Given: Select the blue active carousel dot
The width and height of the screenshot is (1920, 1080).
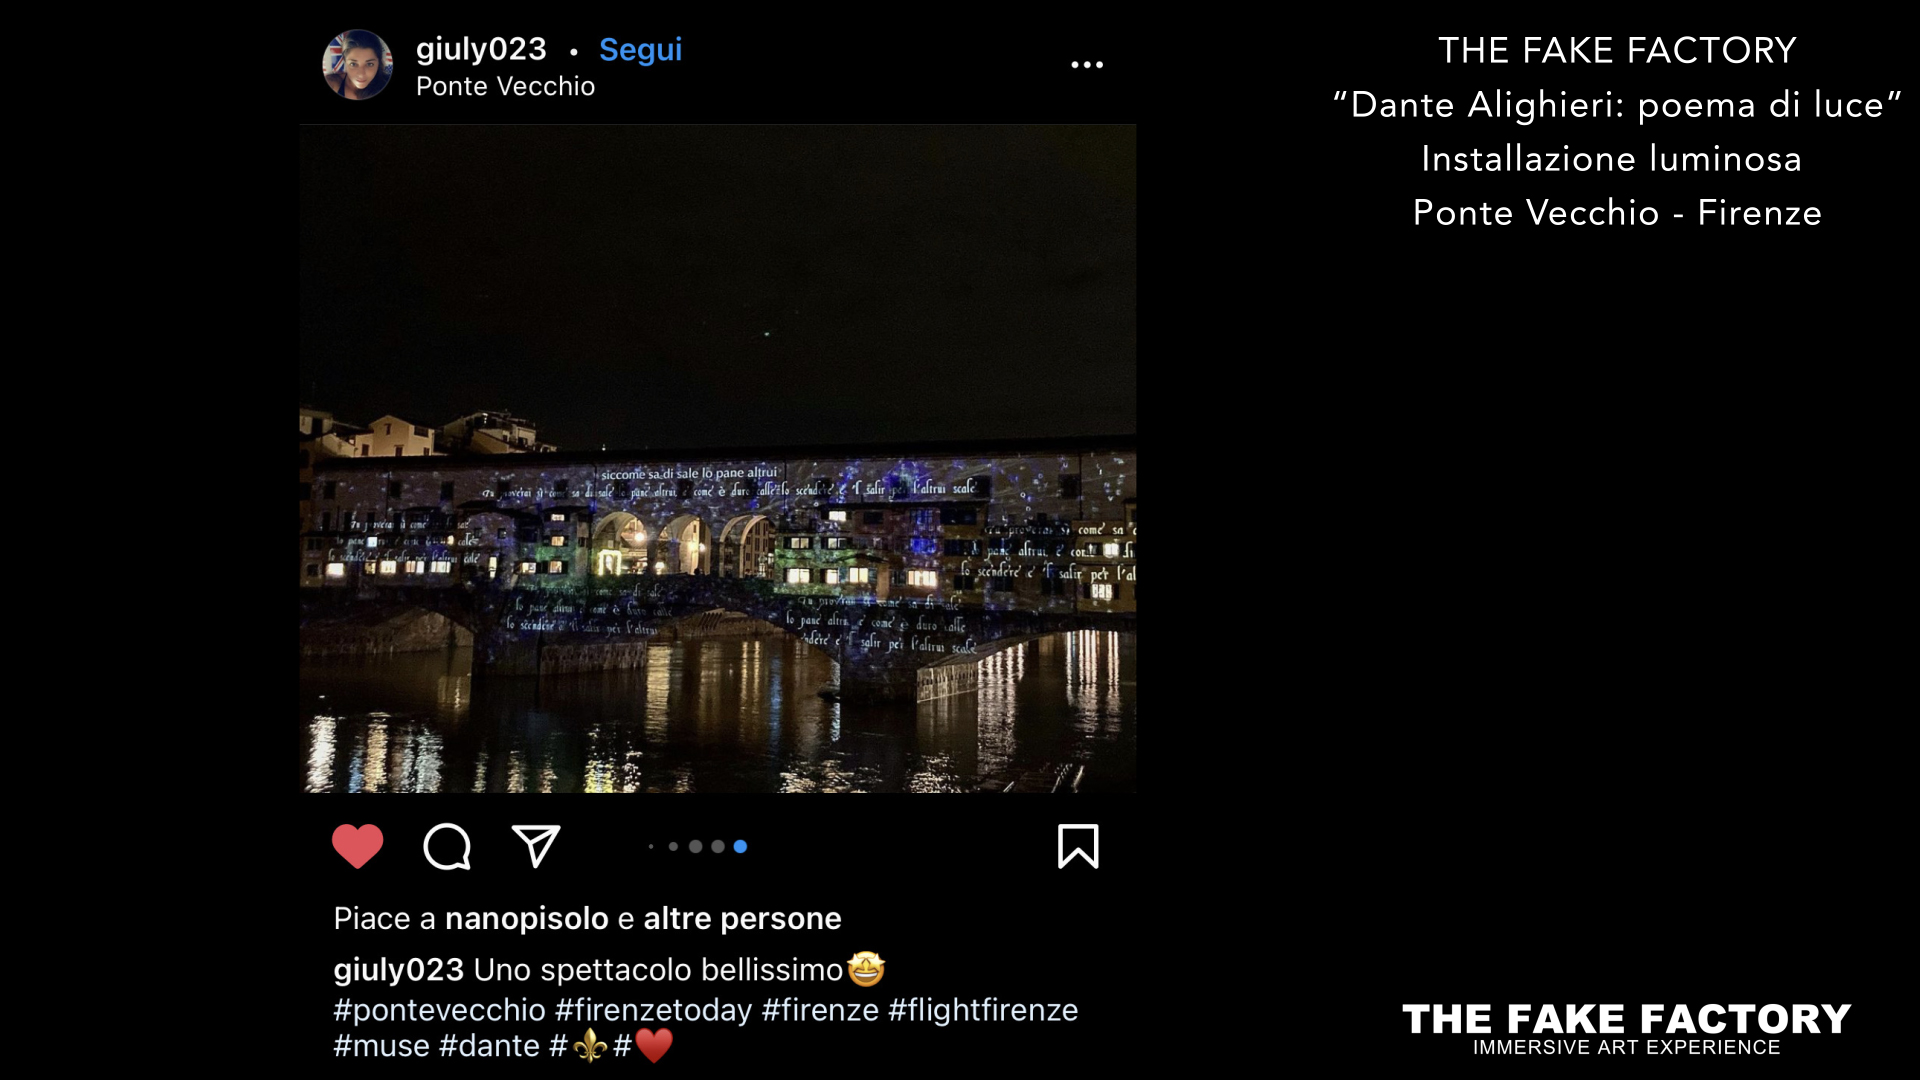Looking at the screenshot, I should pyautogui.click(x=740, y=846).
